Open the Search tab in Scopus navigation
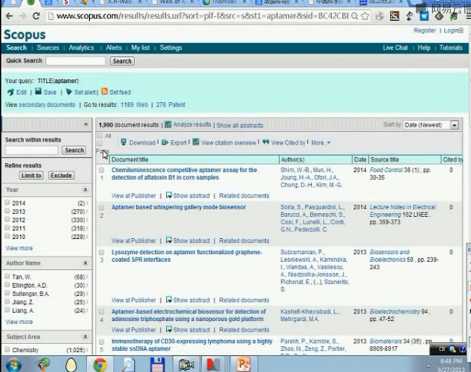The width and height of the screenshot is (471, 372). pyautogui.click(x=16, y=48)
